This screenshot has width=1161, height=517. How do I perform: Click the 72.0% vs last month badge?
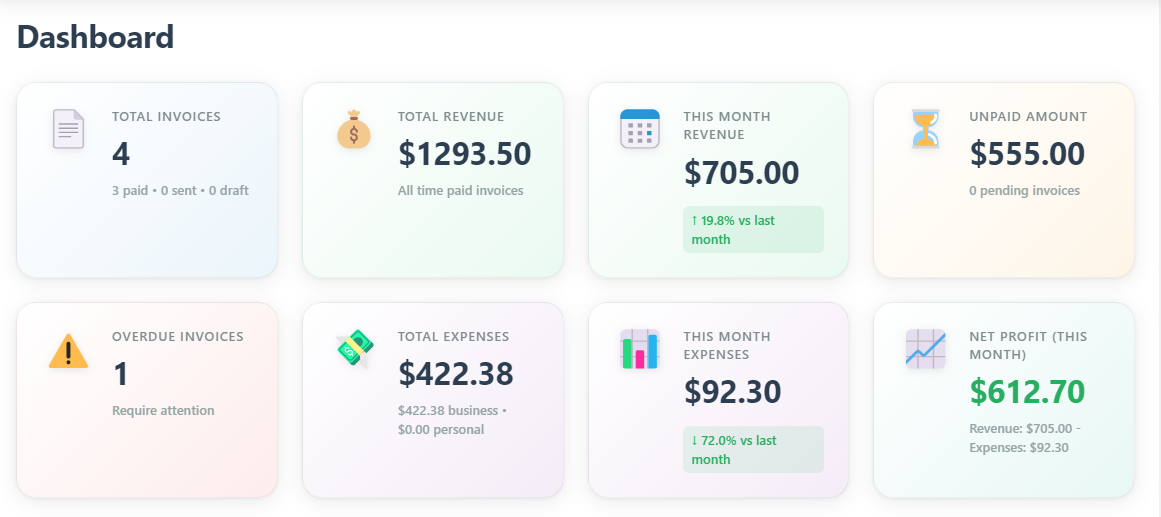point(752,450)
